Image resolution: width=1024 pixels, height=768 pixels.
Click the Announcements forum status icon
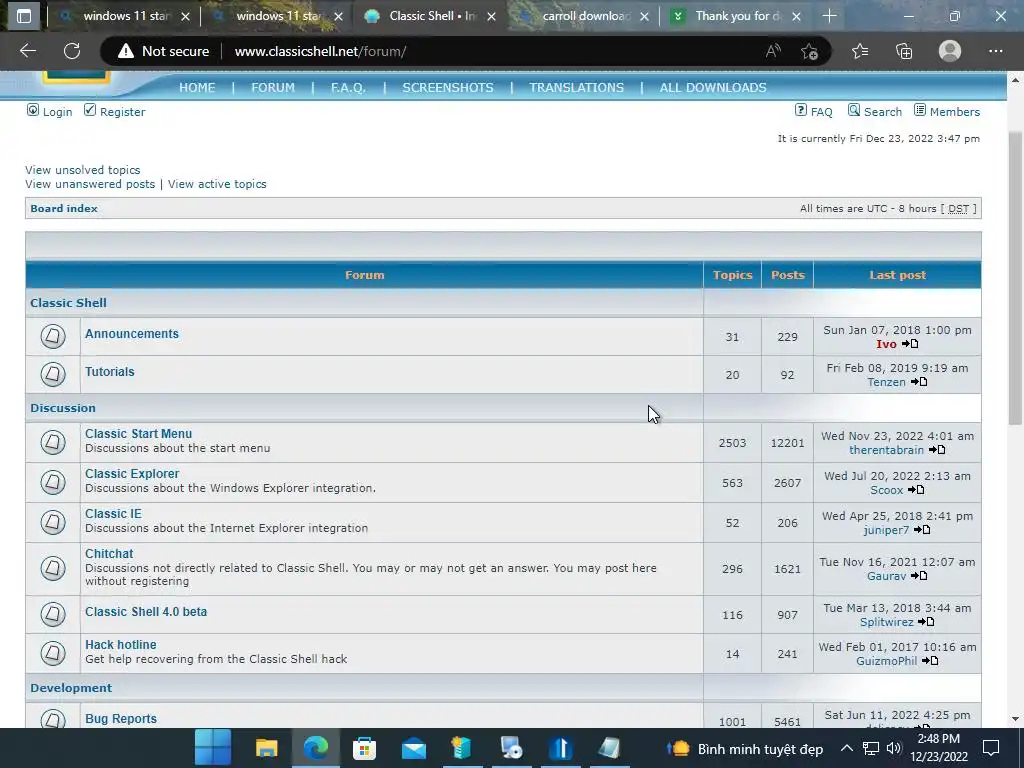(53, 336)
